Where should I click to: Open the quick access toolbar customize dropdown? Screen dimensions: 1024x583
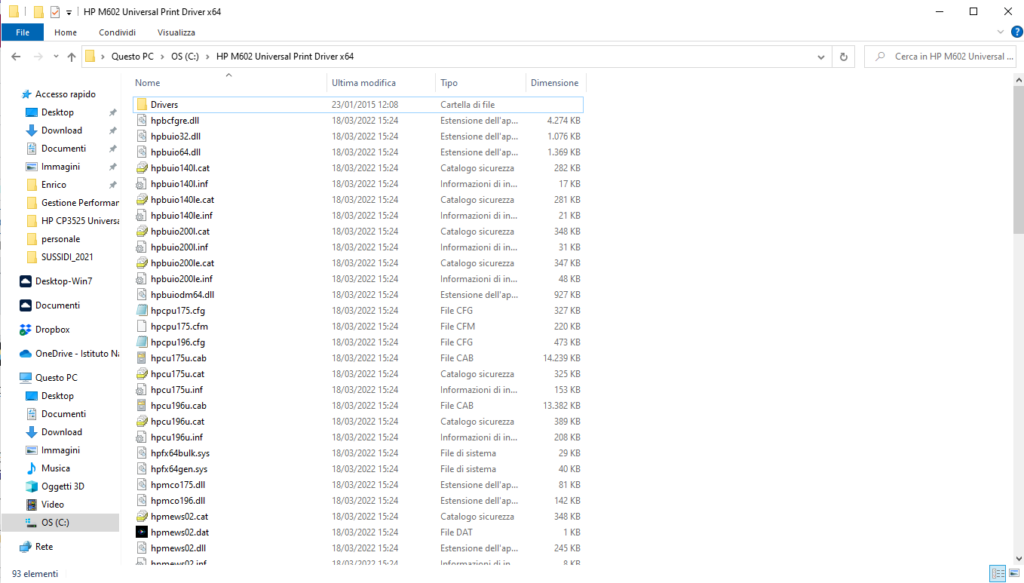click(69, 12)
